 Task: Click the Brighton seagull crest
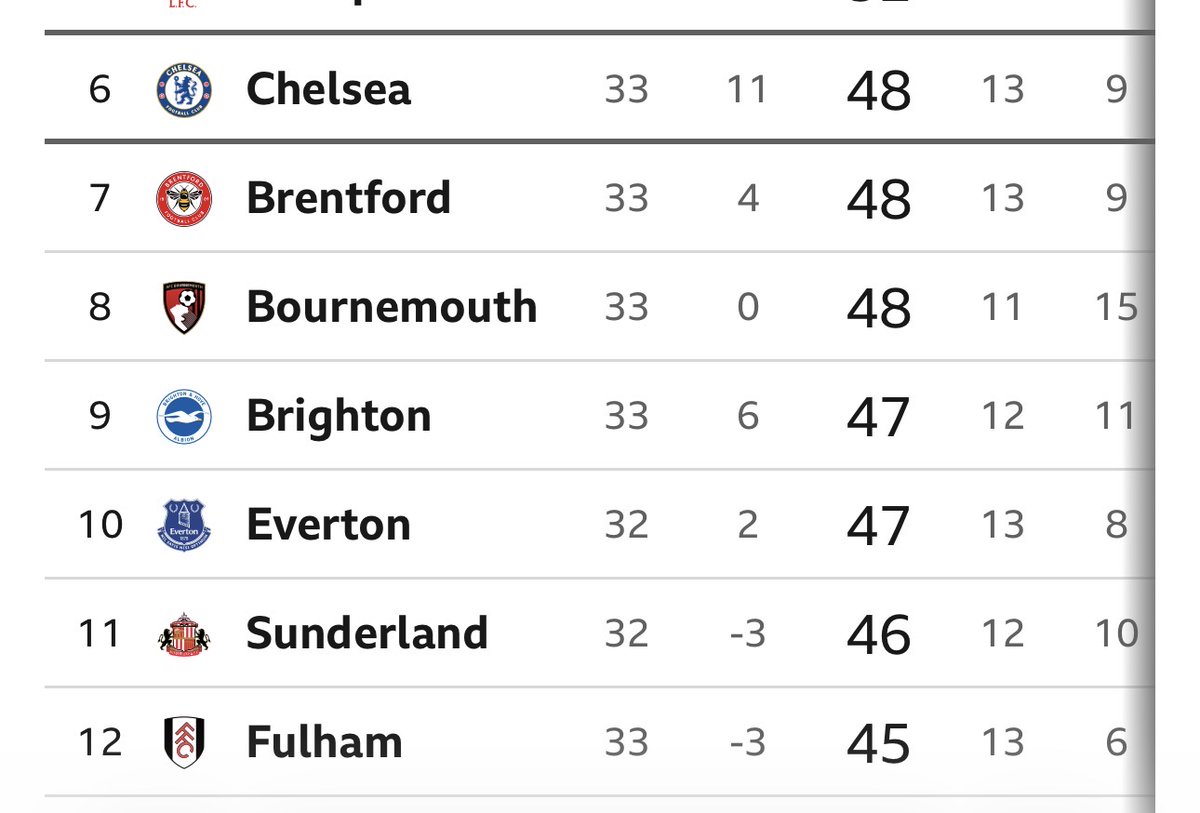(184, 416)
